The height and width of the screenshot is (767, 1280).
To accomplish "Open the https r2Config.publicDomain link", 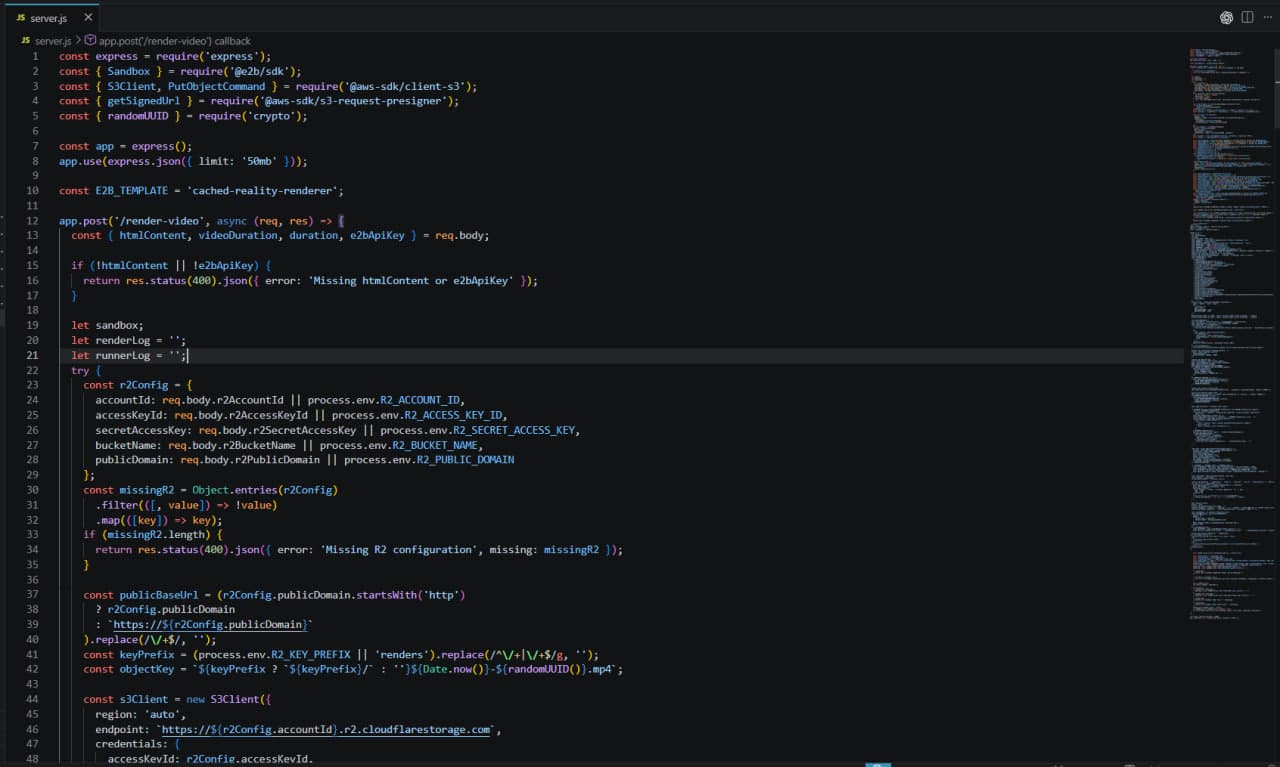I will [210, 625].
